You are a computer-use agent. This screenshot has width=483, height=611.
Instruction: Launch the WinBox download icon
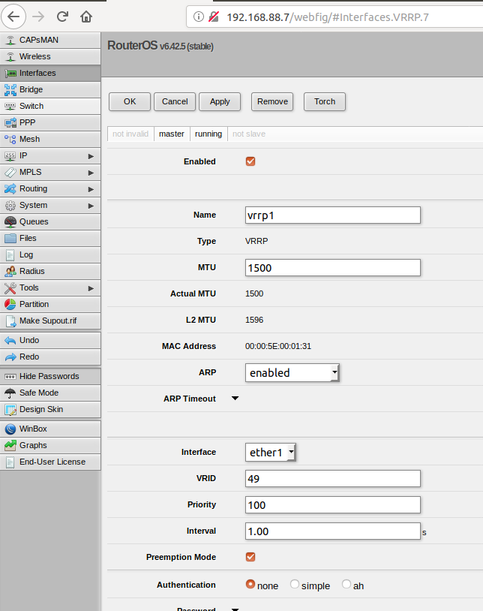point(11,429)
